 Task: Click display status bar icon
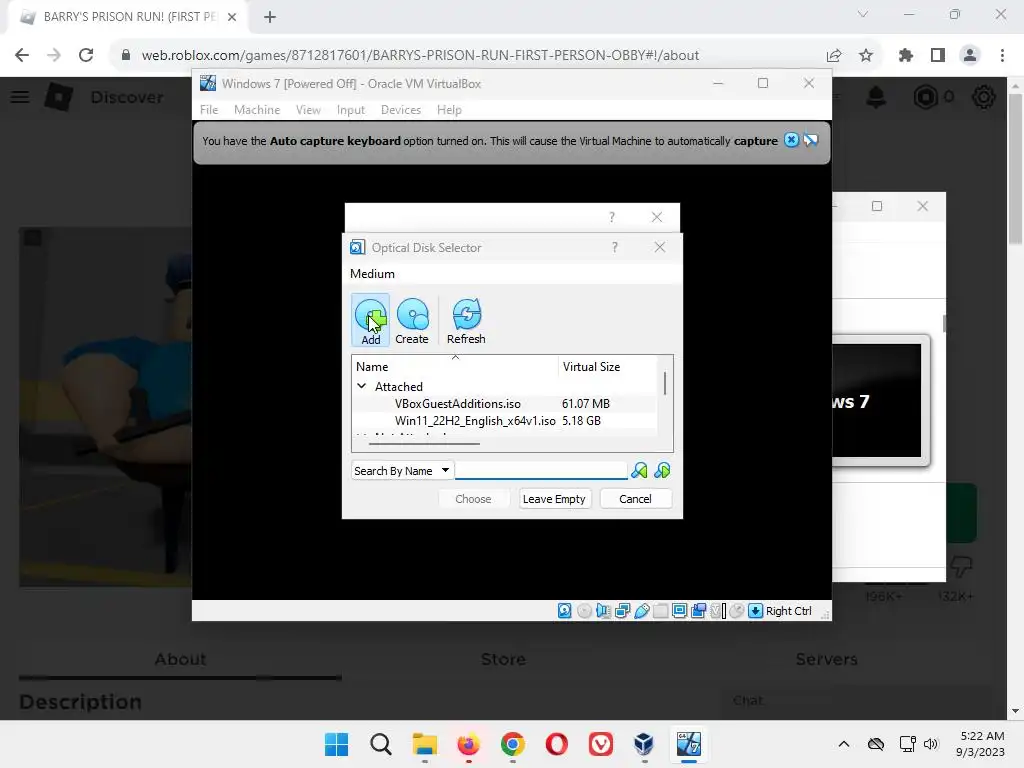(680, 611)
